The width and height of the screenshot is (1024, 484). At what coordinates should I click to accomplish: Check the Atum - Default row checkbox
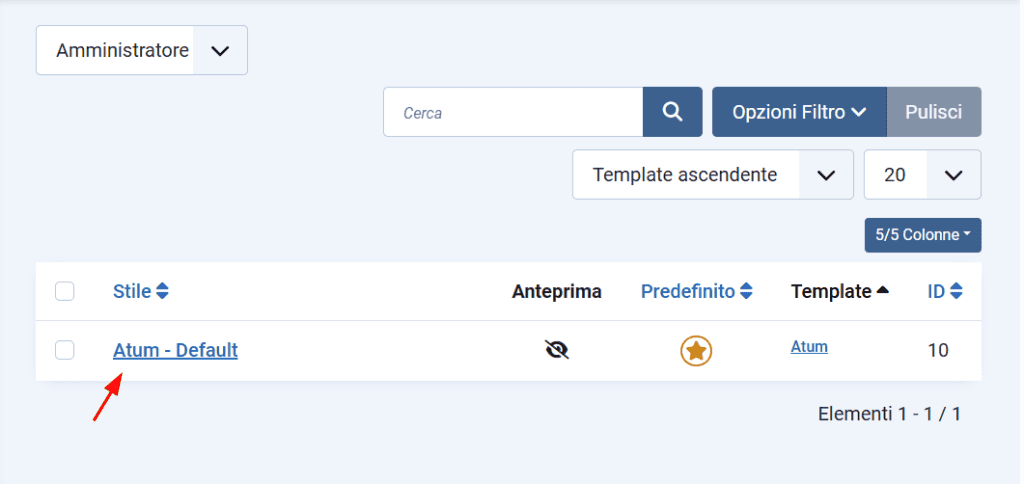point(65,350)
